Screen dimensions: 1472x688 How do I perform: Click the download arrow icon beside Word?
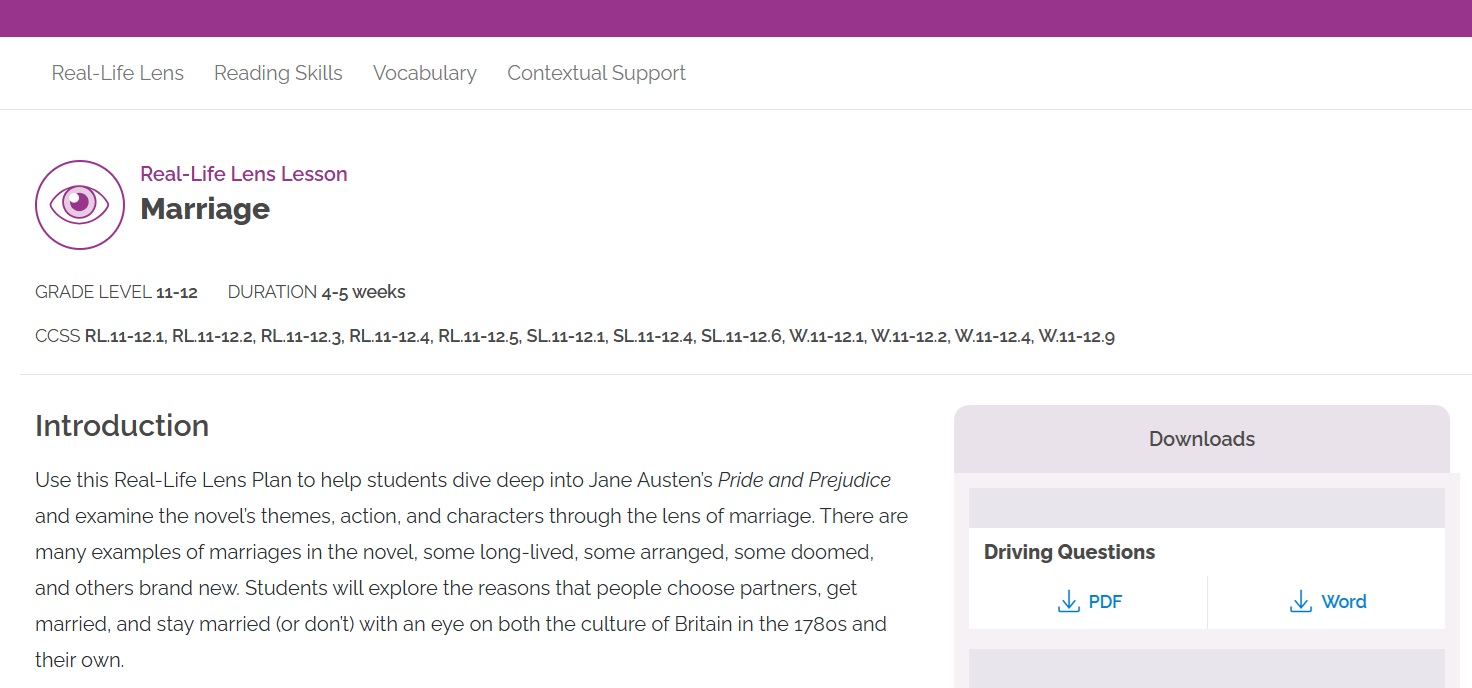tap(1300, 602)
